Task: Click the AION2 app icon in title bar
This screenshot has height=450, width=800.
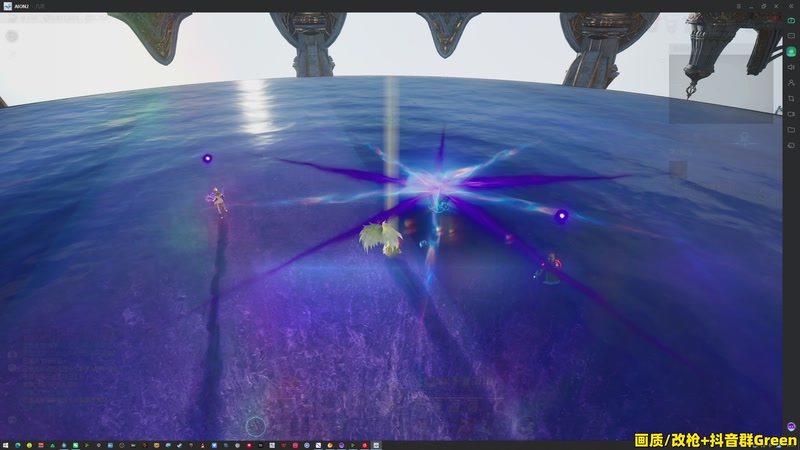Action: 7,6
